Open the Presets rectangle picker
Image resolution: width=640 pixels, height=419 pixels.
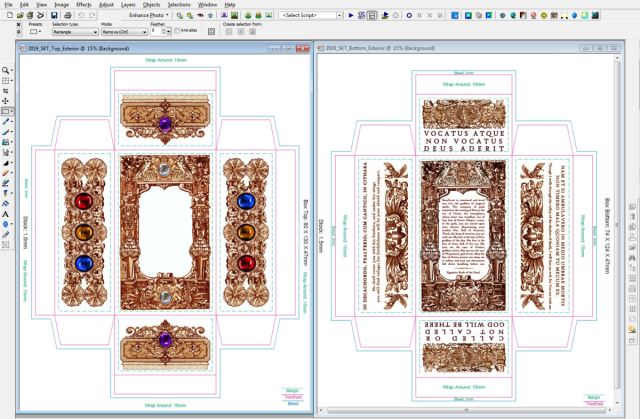34,31
